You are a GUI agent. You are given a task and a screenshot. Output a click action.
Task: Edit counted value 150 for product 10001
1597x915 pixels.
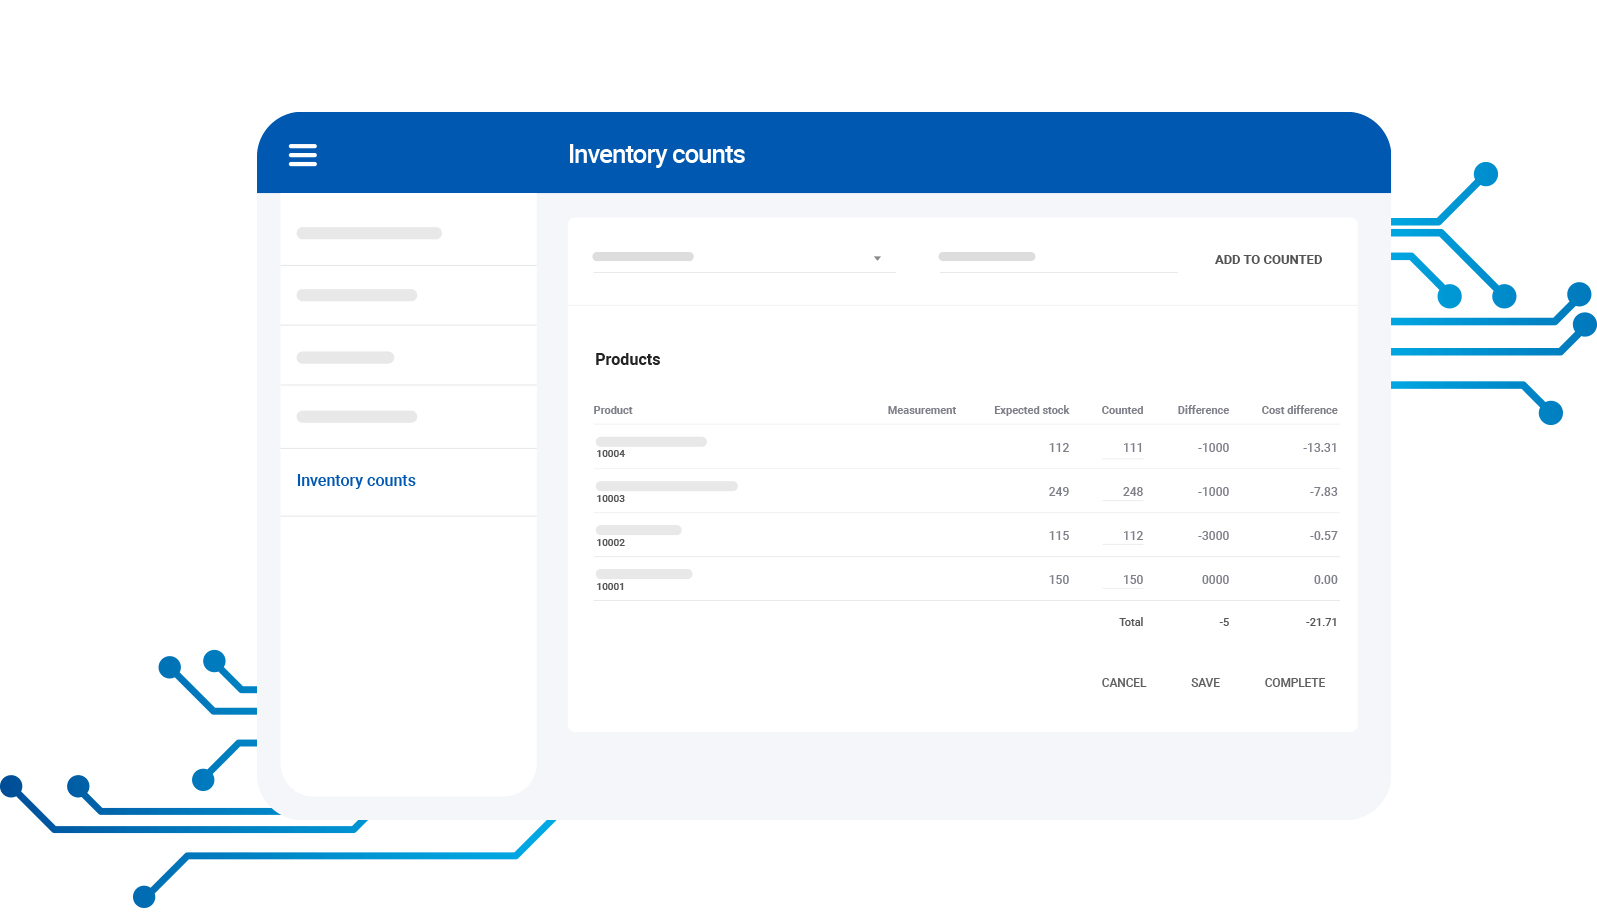coord(1124,580)
